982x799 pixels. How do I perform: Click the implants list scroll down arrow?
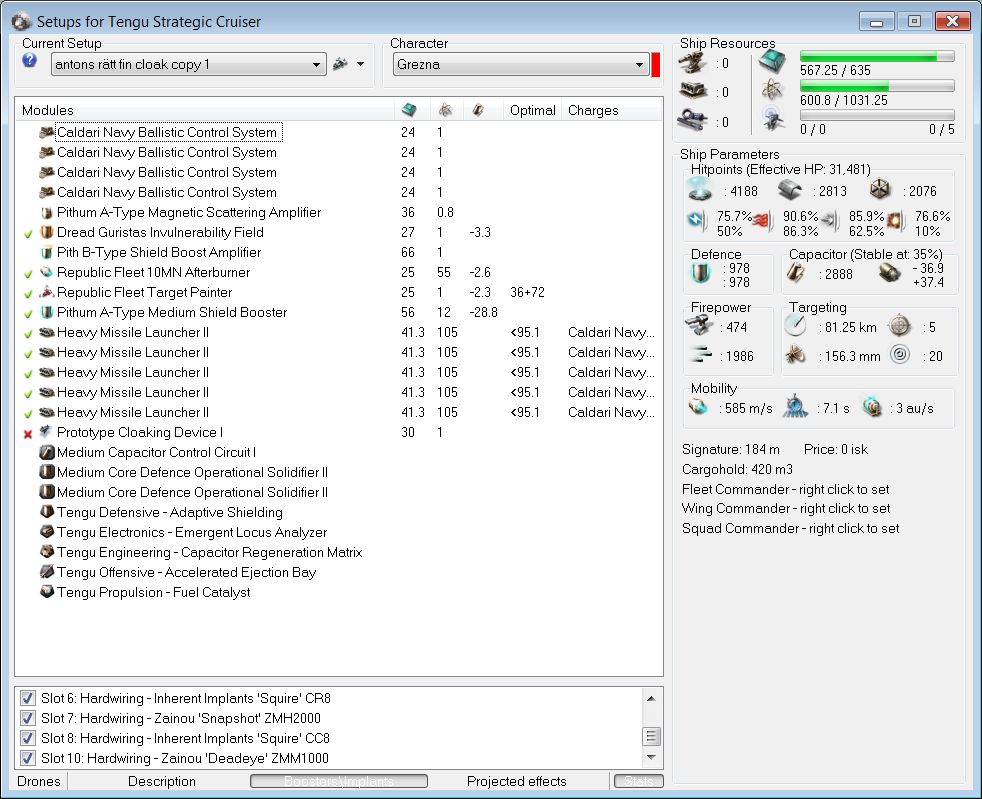pyautogui.click(x=651, y=758)
